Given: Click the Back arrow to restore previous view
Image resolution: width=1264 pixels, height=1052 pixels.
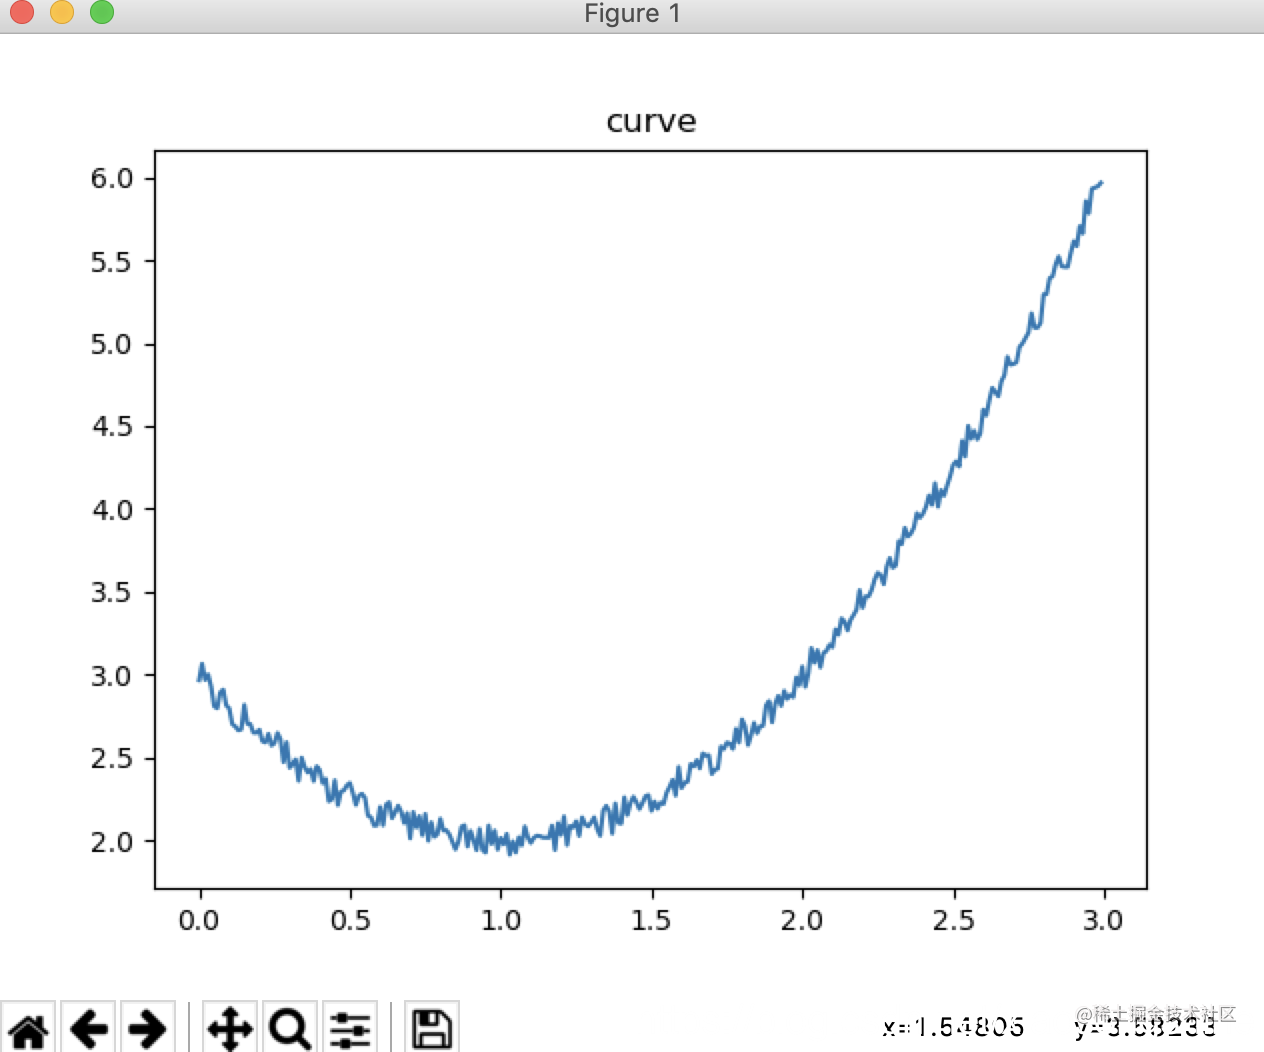Looking at the screenshot, I should pyautogui.click(x=88, y=1027).
